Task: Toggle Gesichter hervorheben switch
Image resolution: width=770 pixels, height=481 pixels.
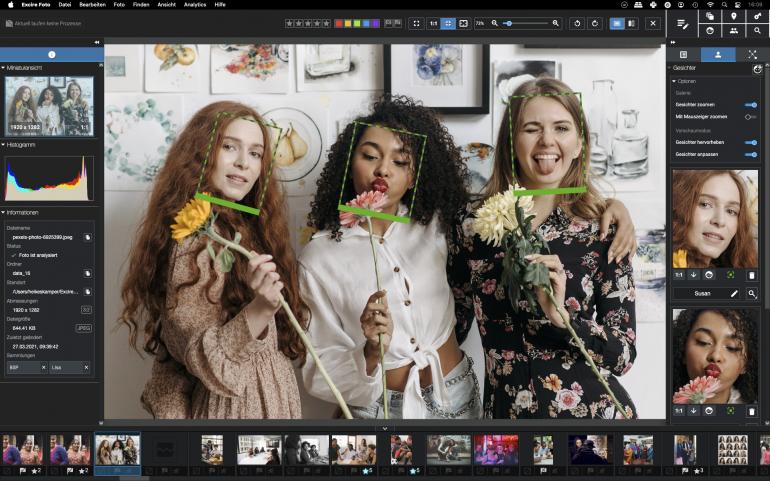Action: point(750,142)
